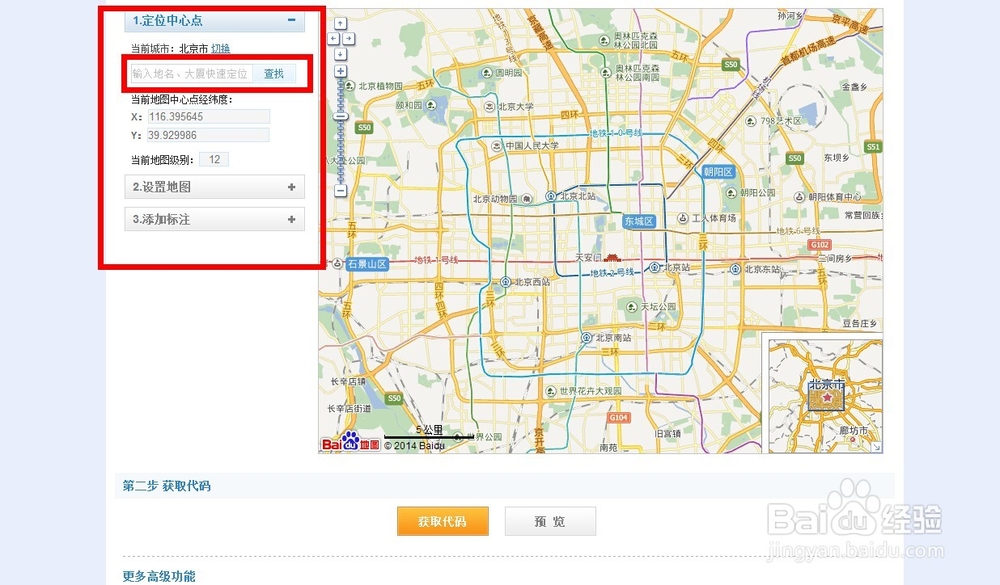This screenshot has height=585, width=1000.
Task: Click the 第二步 获取代码 heading
Action: (166, 486)
